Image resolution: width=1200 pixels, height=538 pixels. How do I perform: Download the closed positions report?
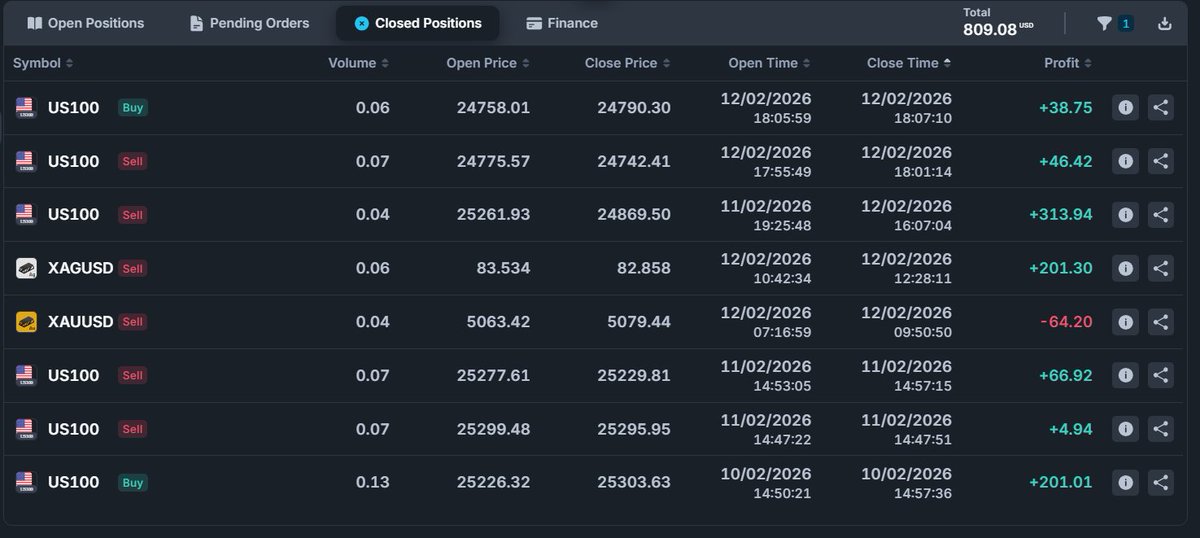[x=1164, y=23]
